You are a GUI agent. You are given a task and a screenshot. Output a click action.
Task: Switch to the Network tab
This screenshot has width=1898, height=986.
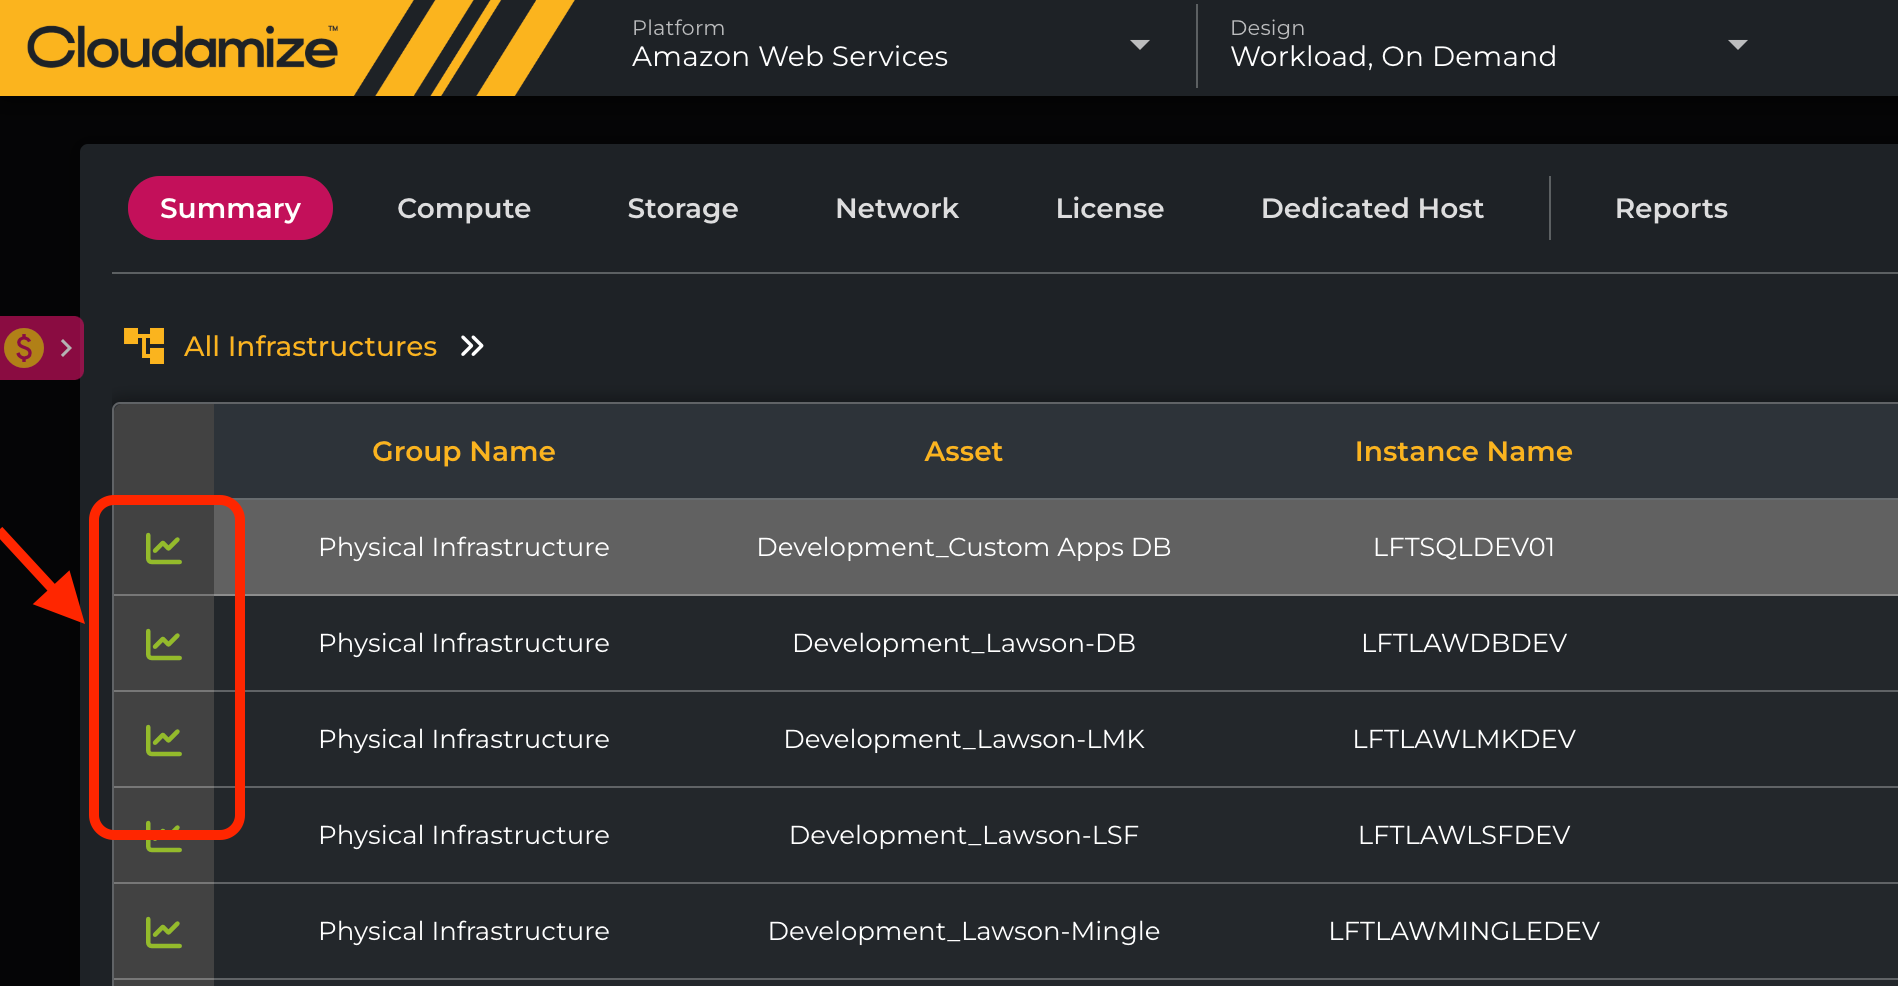click(x=897, y=208)
